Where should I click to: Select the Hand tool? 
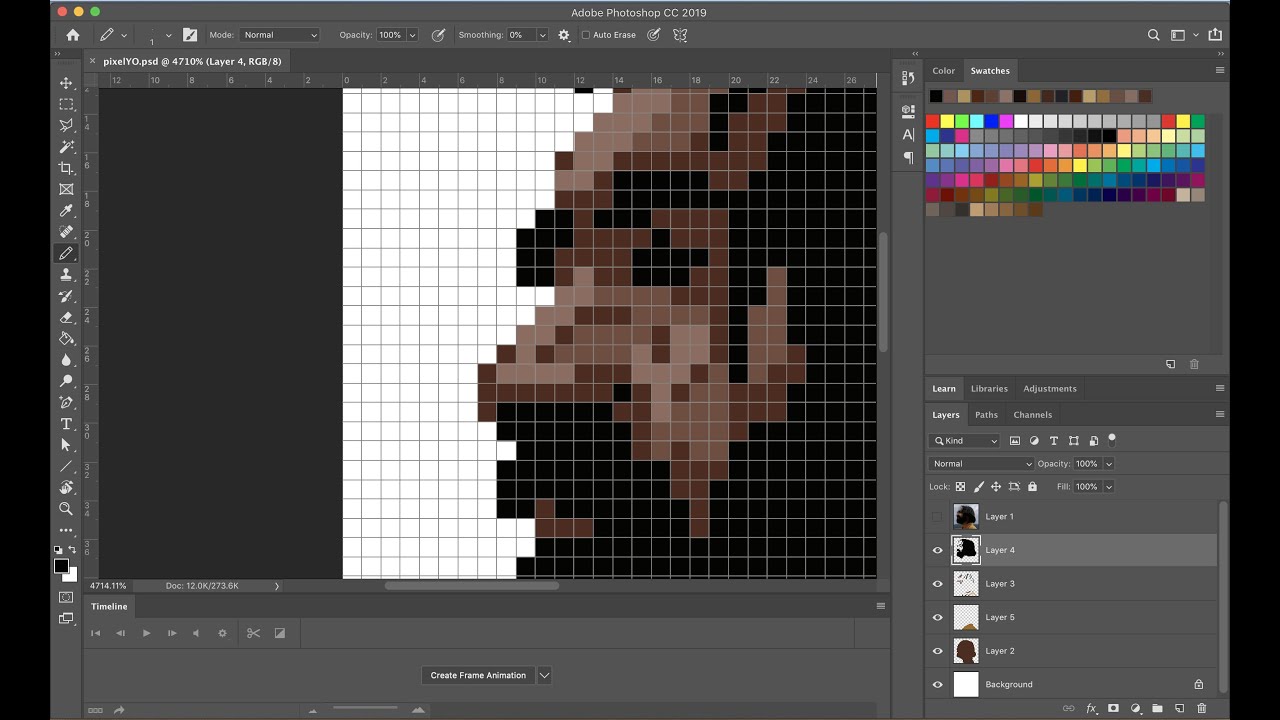[66, 488]
